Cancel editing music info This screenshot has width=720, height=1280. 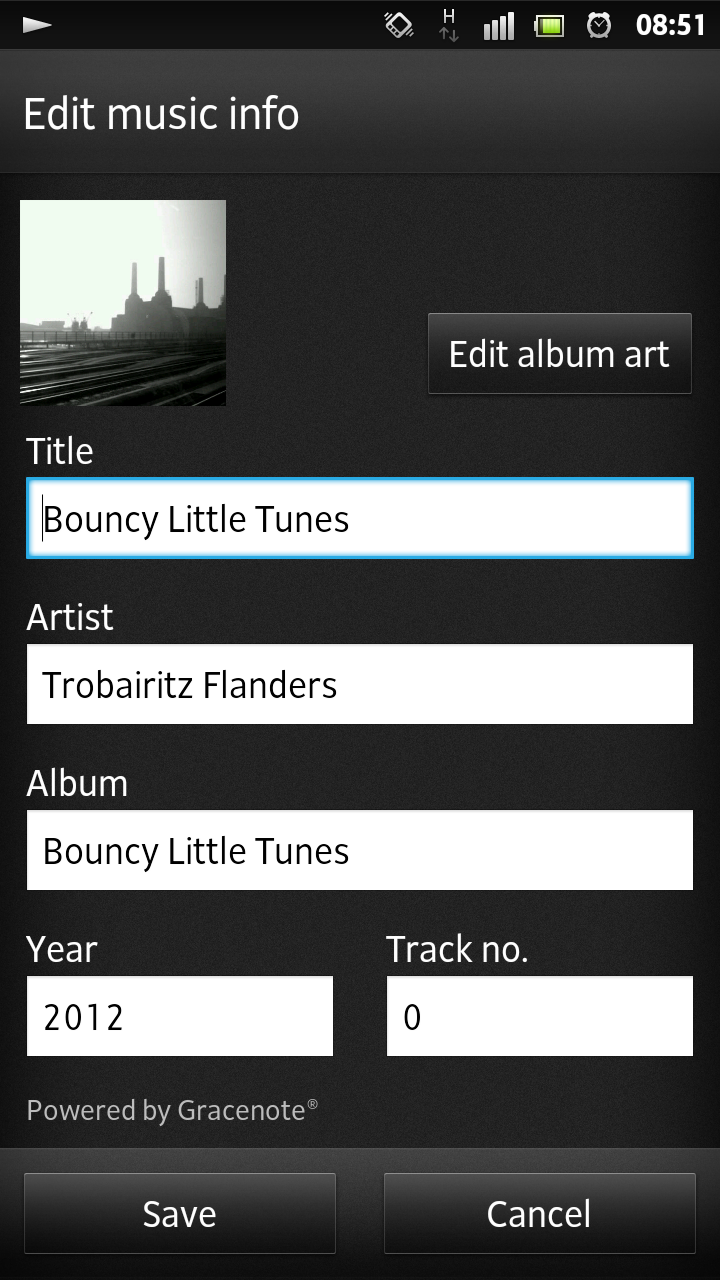(540, 1214)
